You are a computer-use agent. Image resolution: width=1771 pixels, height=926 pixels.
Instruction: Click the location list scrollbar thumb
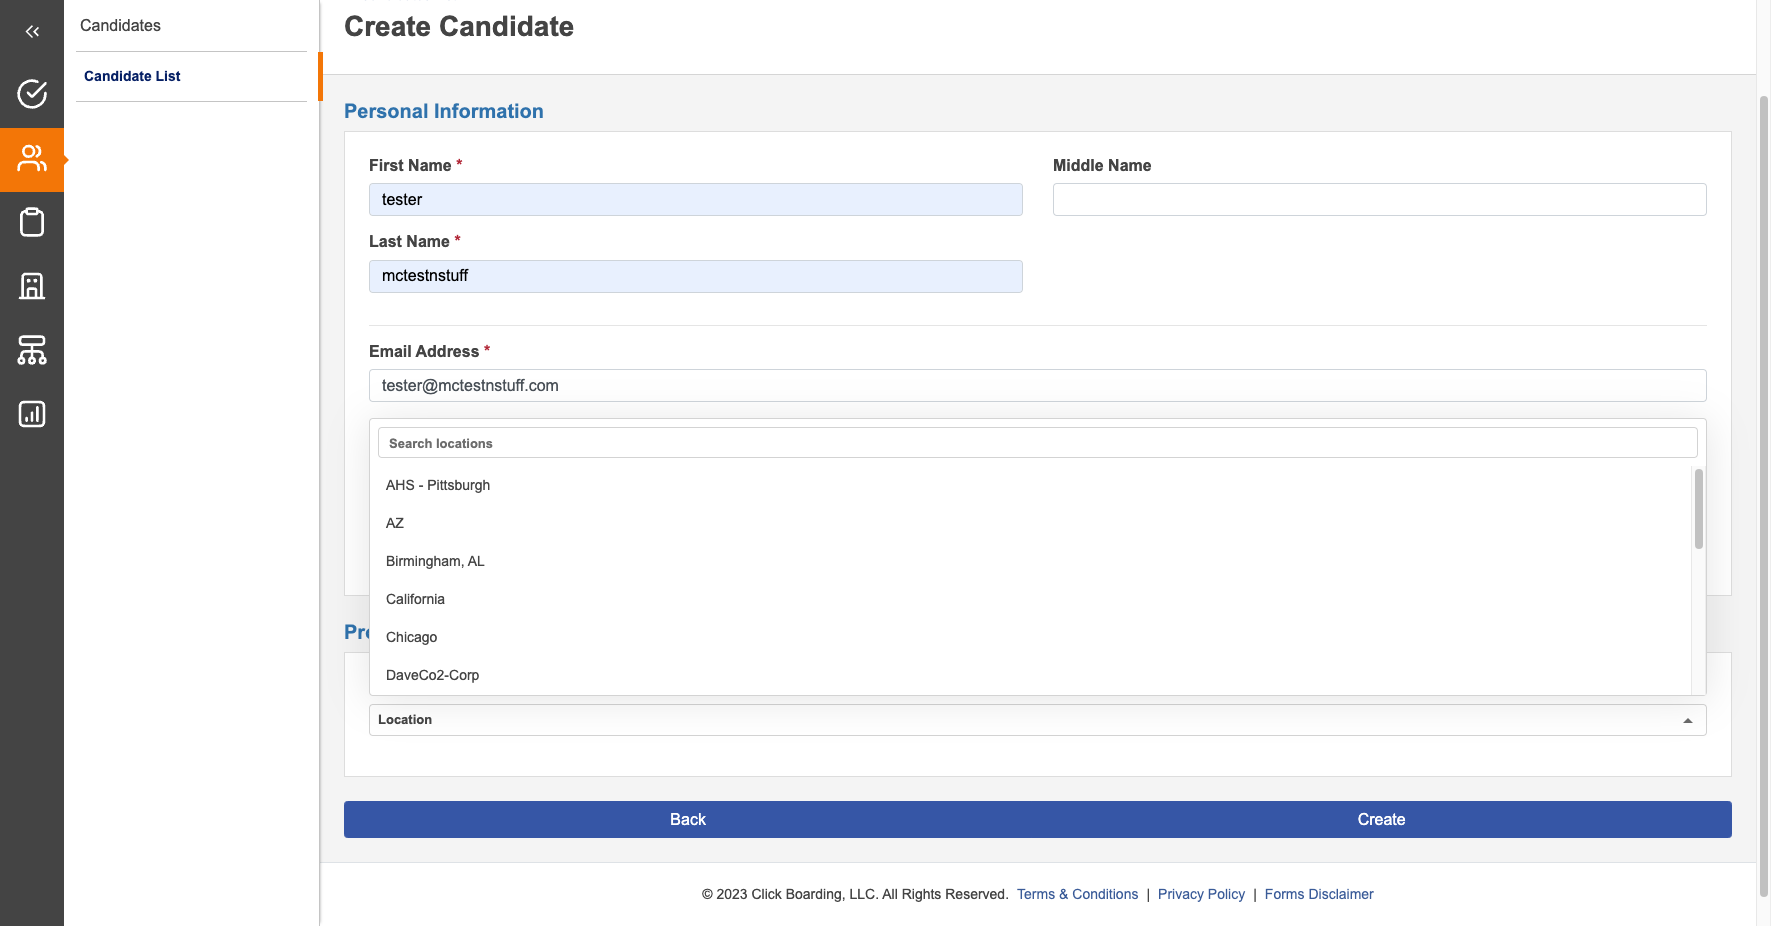pyautogui.click(x=1698, y=508)
